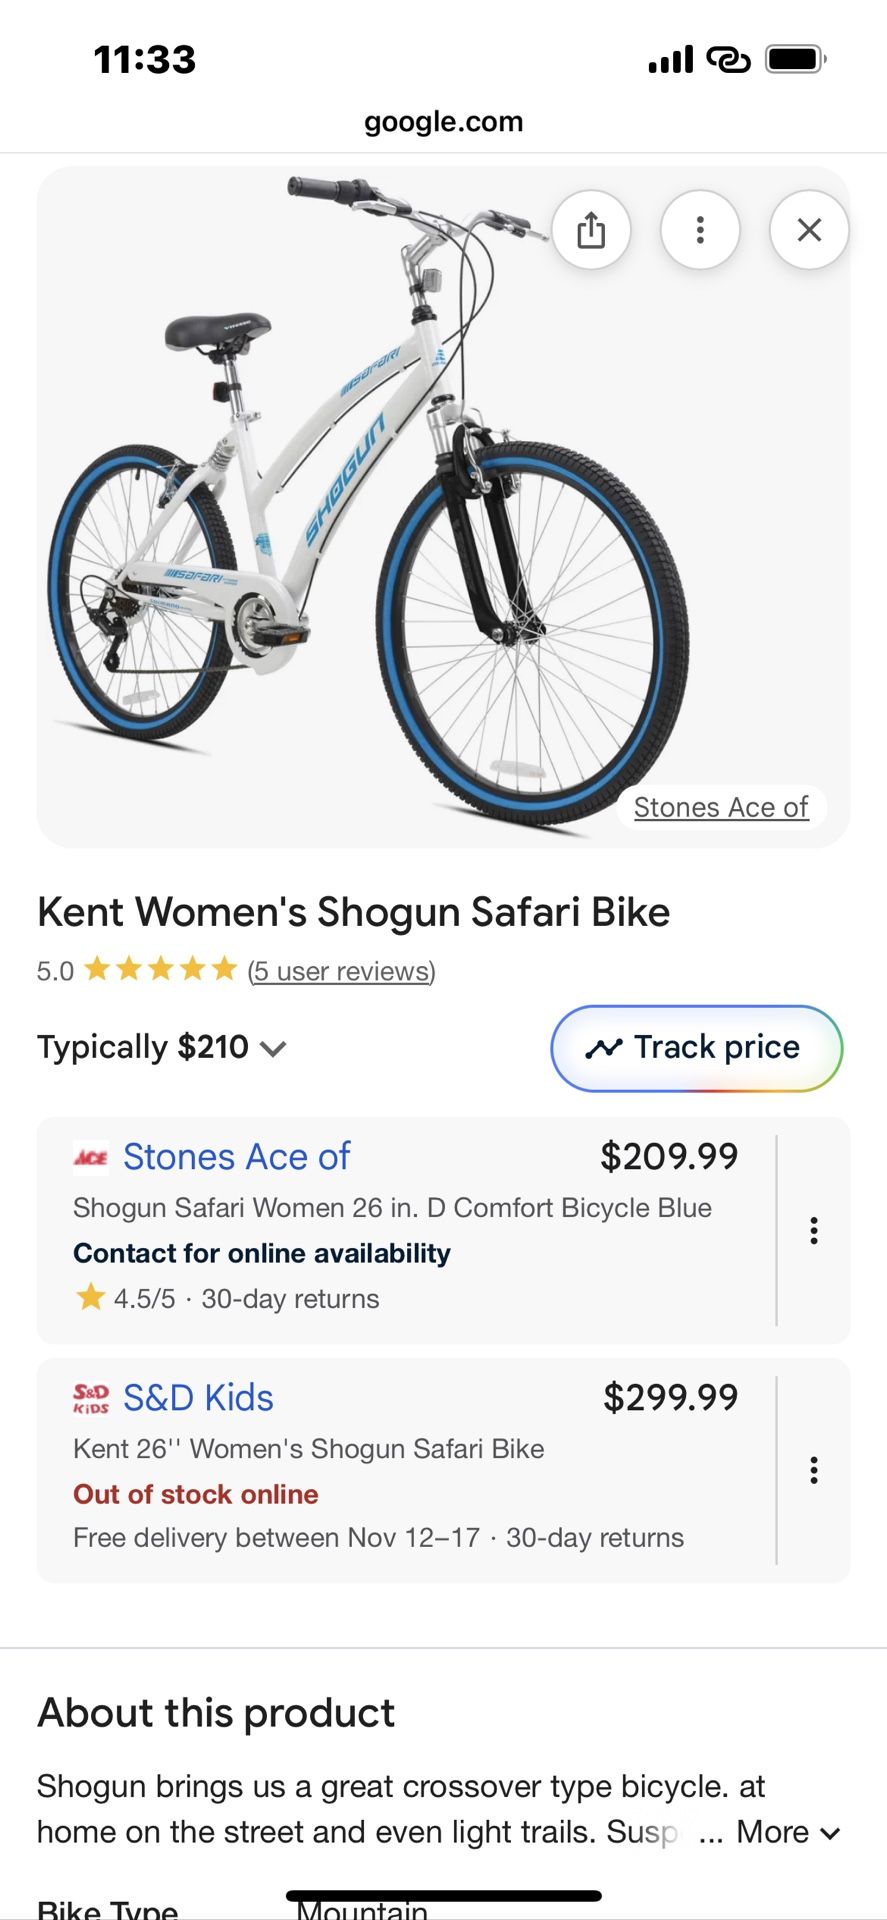Expand the More link in the product description
Image resolution: width=887 pixels, height=1920 pixels.
click(x=771, y=1832)
